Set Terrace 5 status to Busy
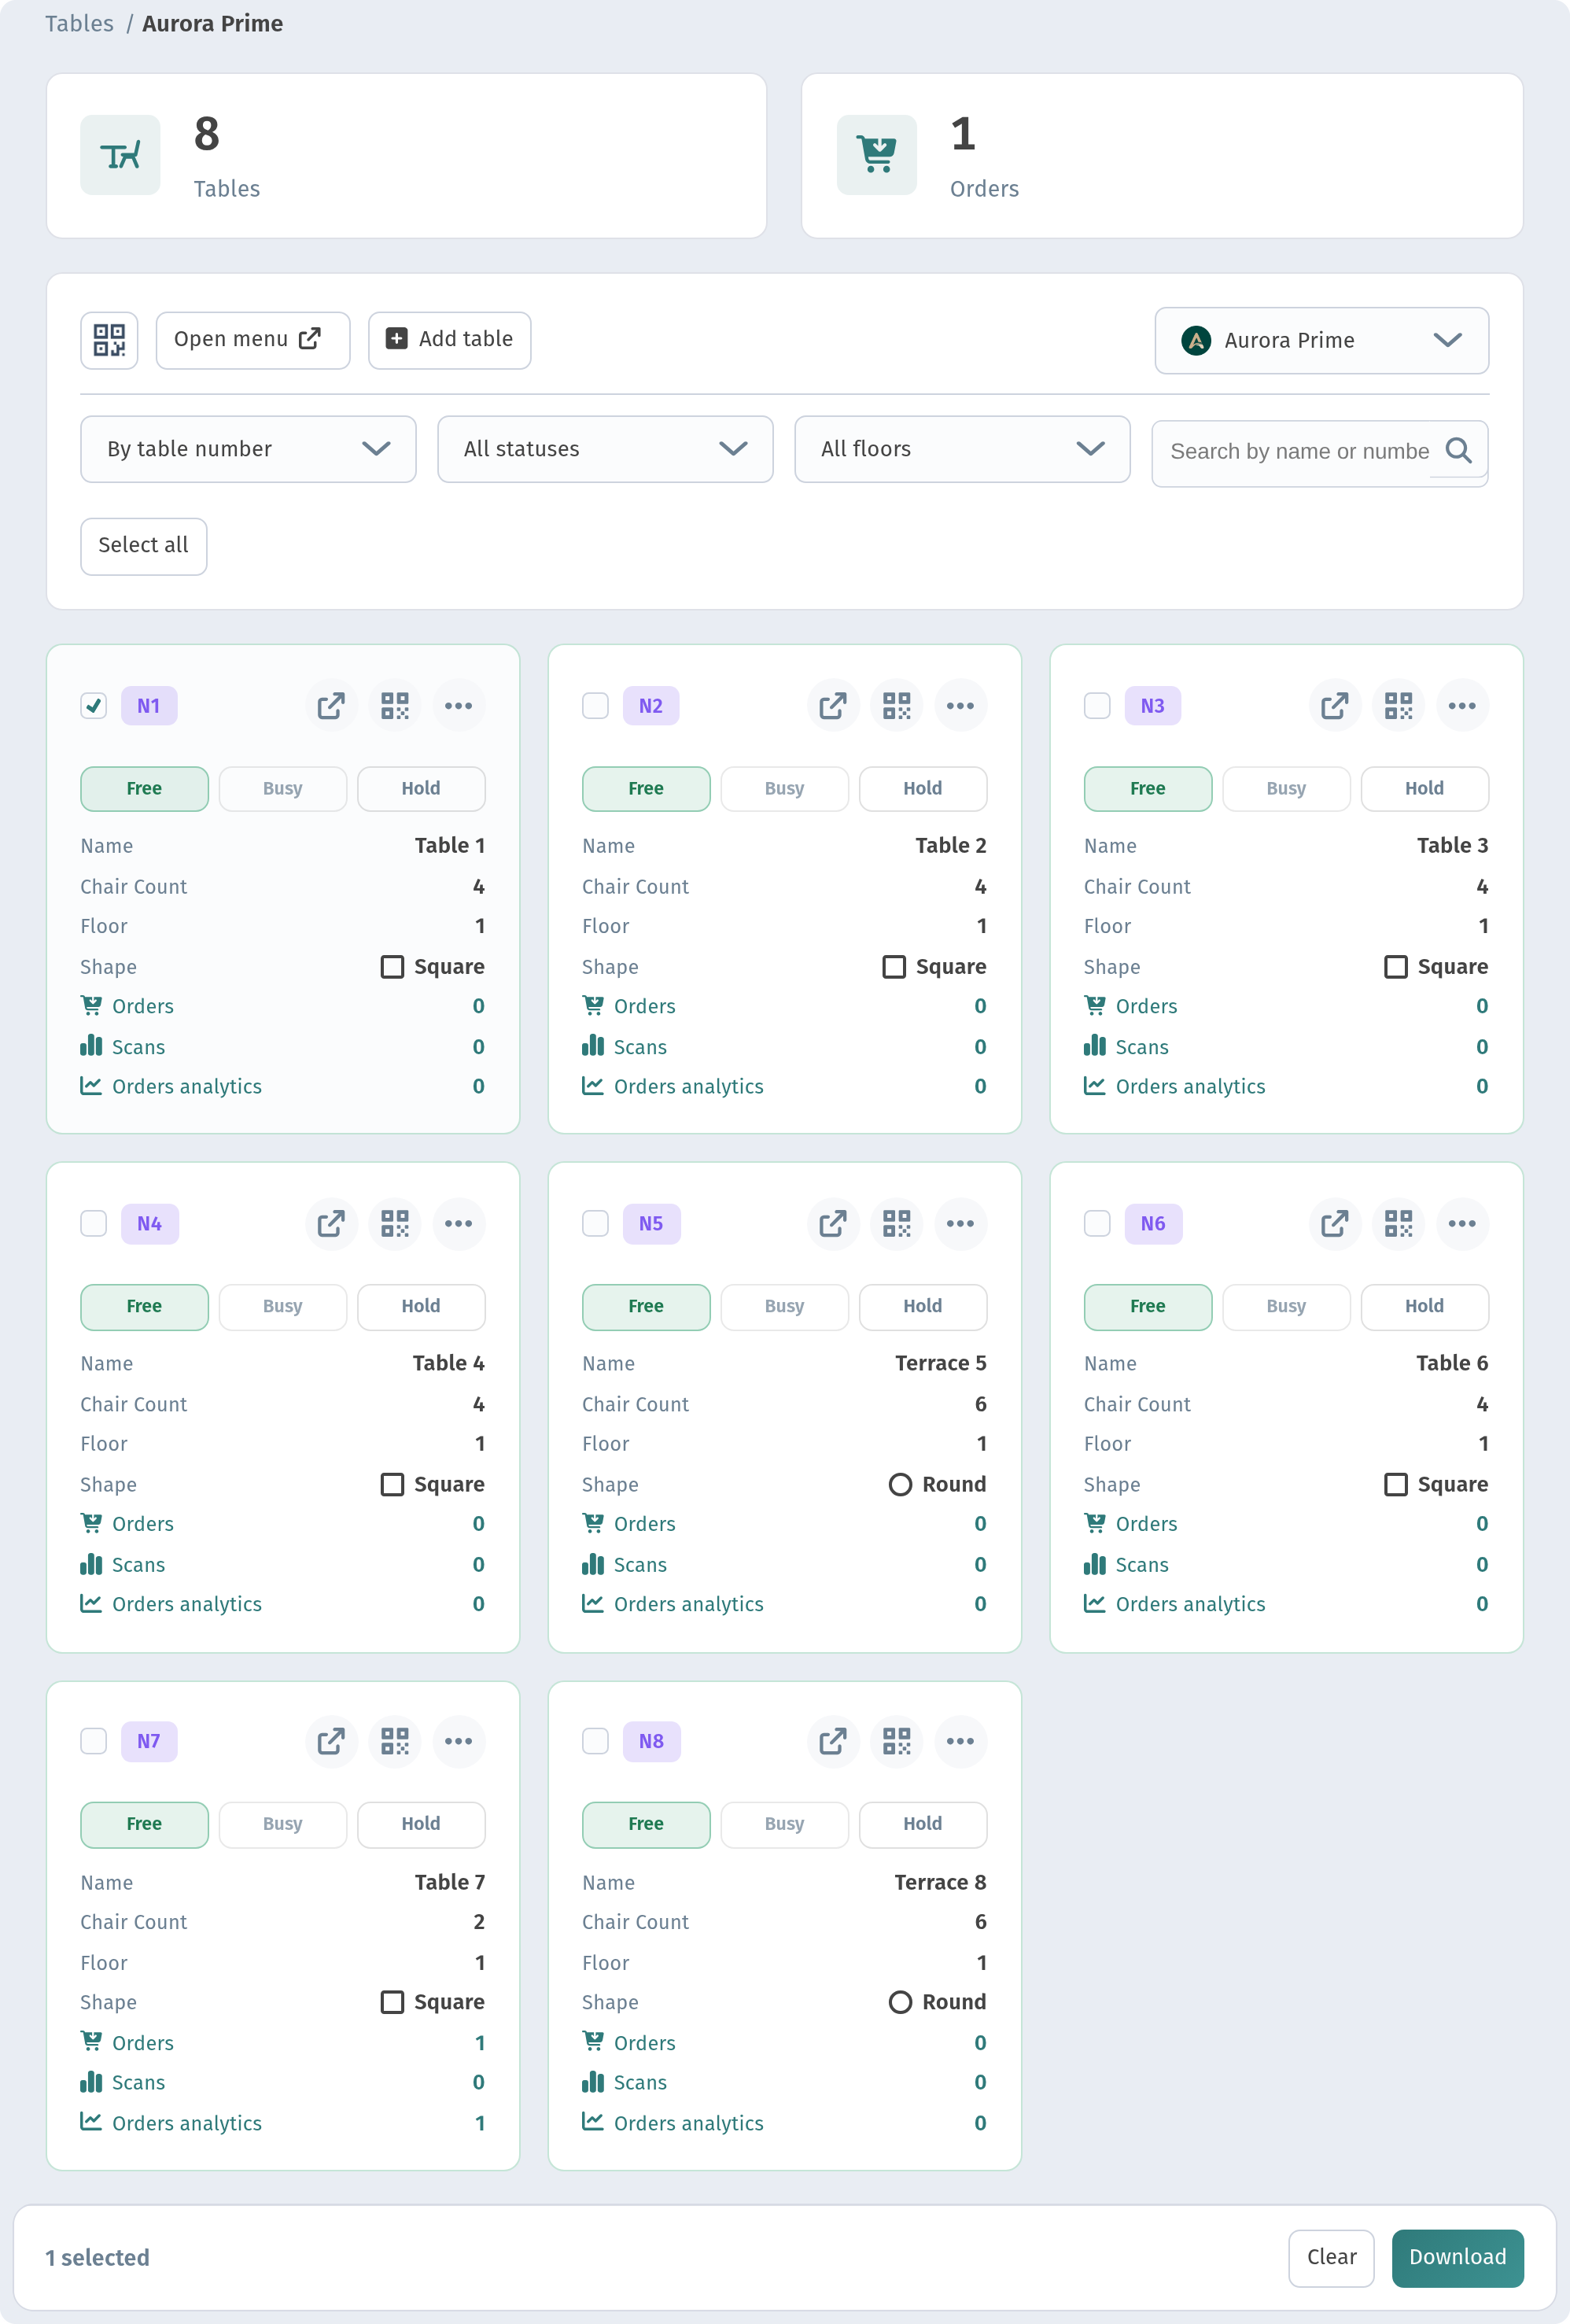 point(785,1307)
